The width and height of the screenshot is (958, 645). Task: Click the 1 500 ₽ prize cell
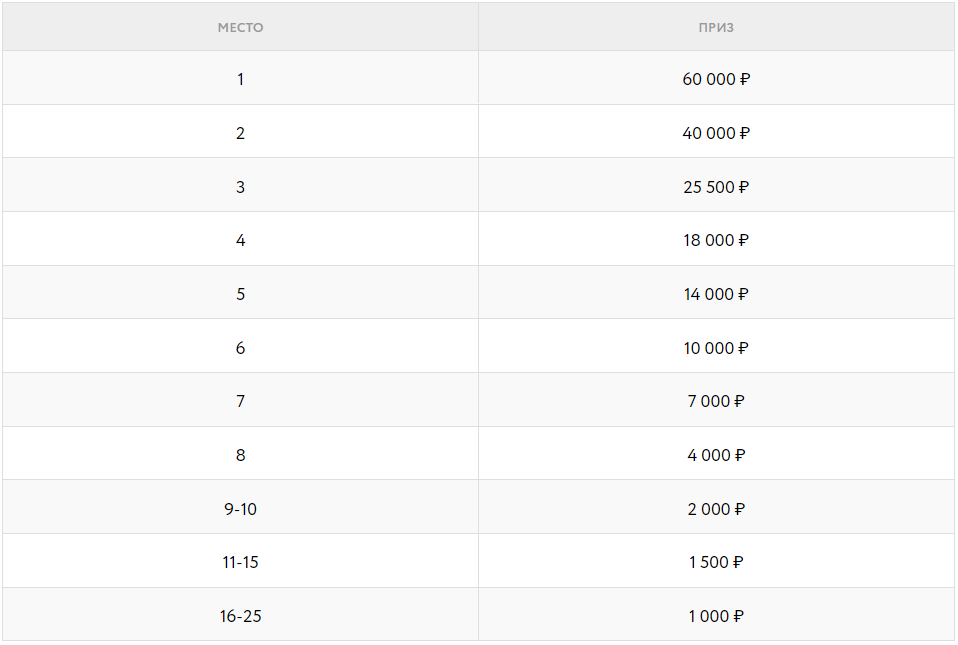(716, 562)
